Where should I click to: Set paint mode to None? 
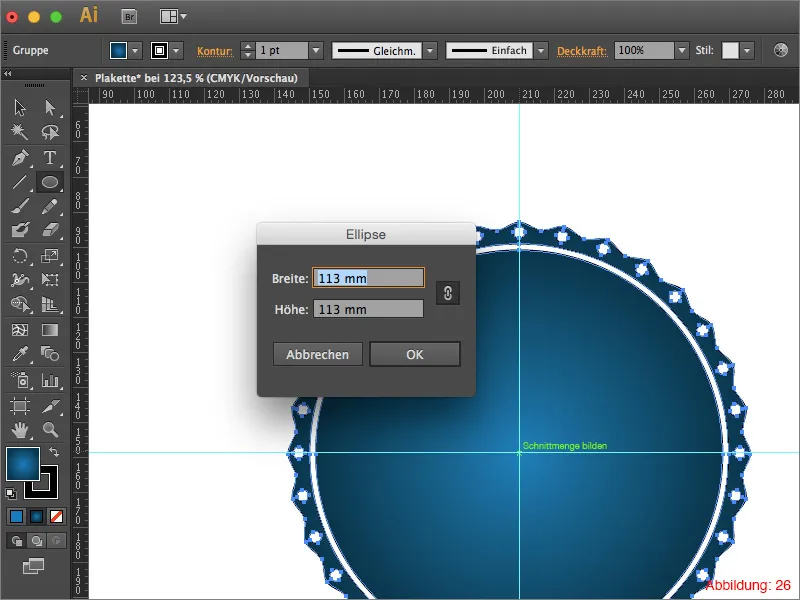pyautogui.click(x=57, y=517)
